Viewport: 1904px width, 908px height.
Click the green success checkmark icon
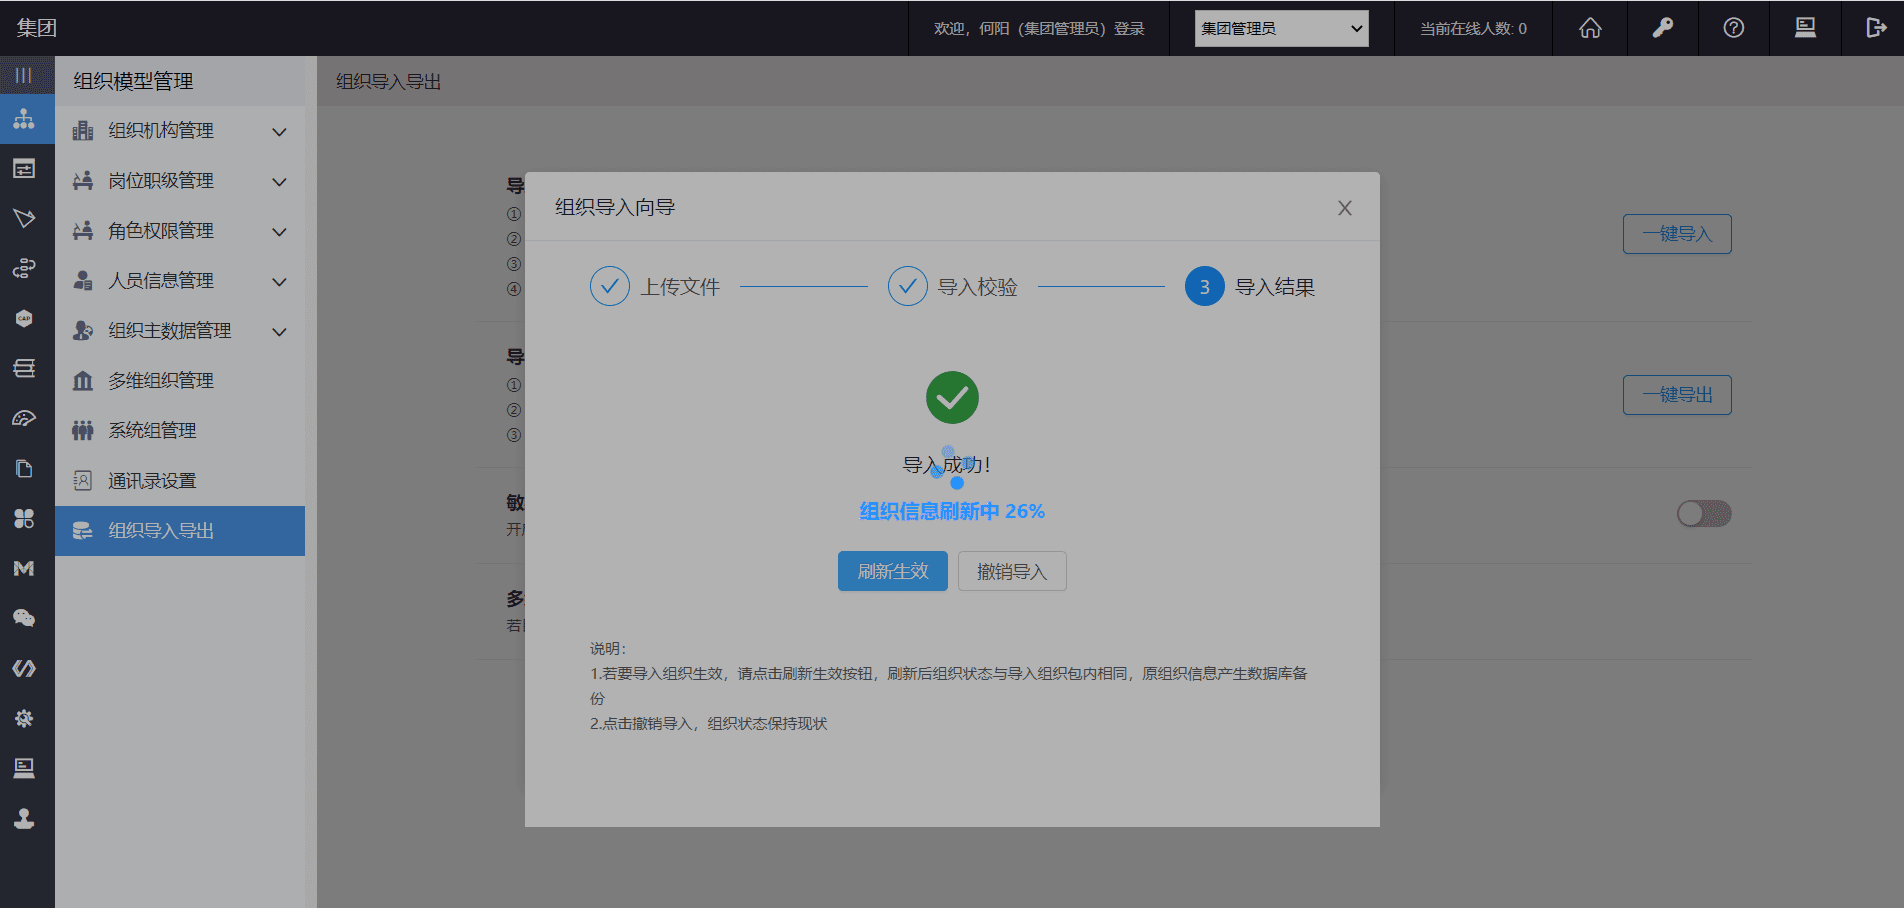coord(952,398)
